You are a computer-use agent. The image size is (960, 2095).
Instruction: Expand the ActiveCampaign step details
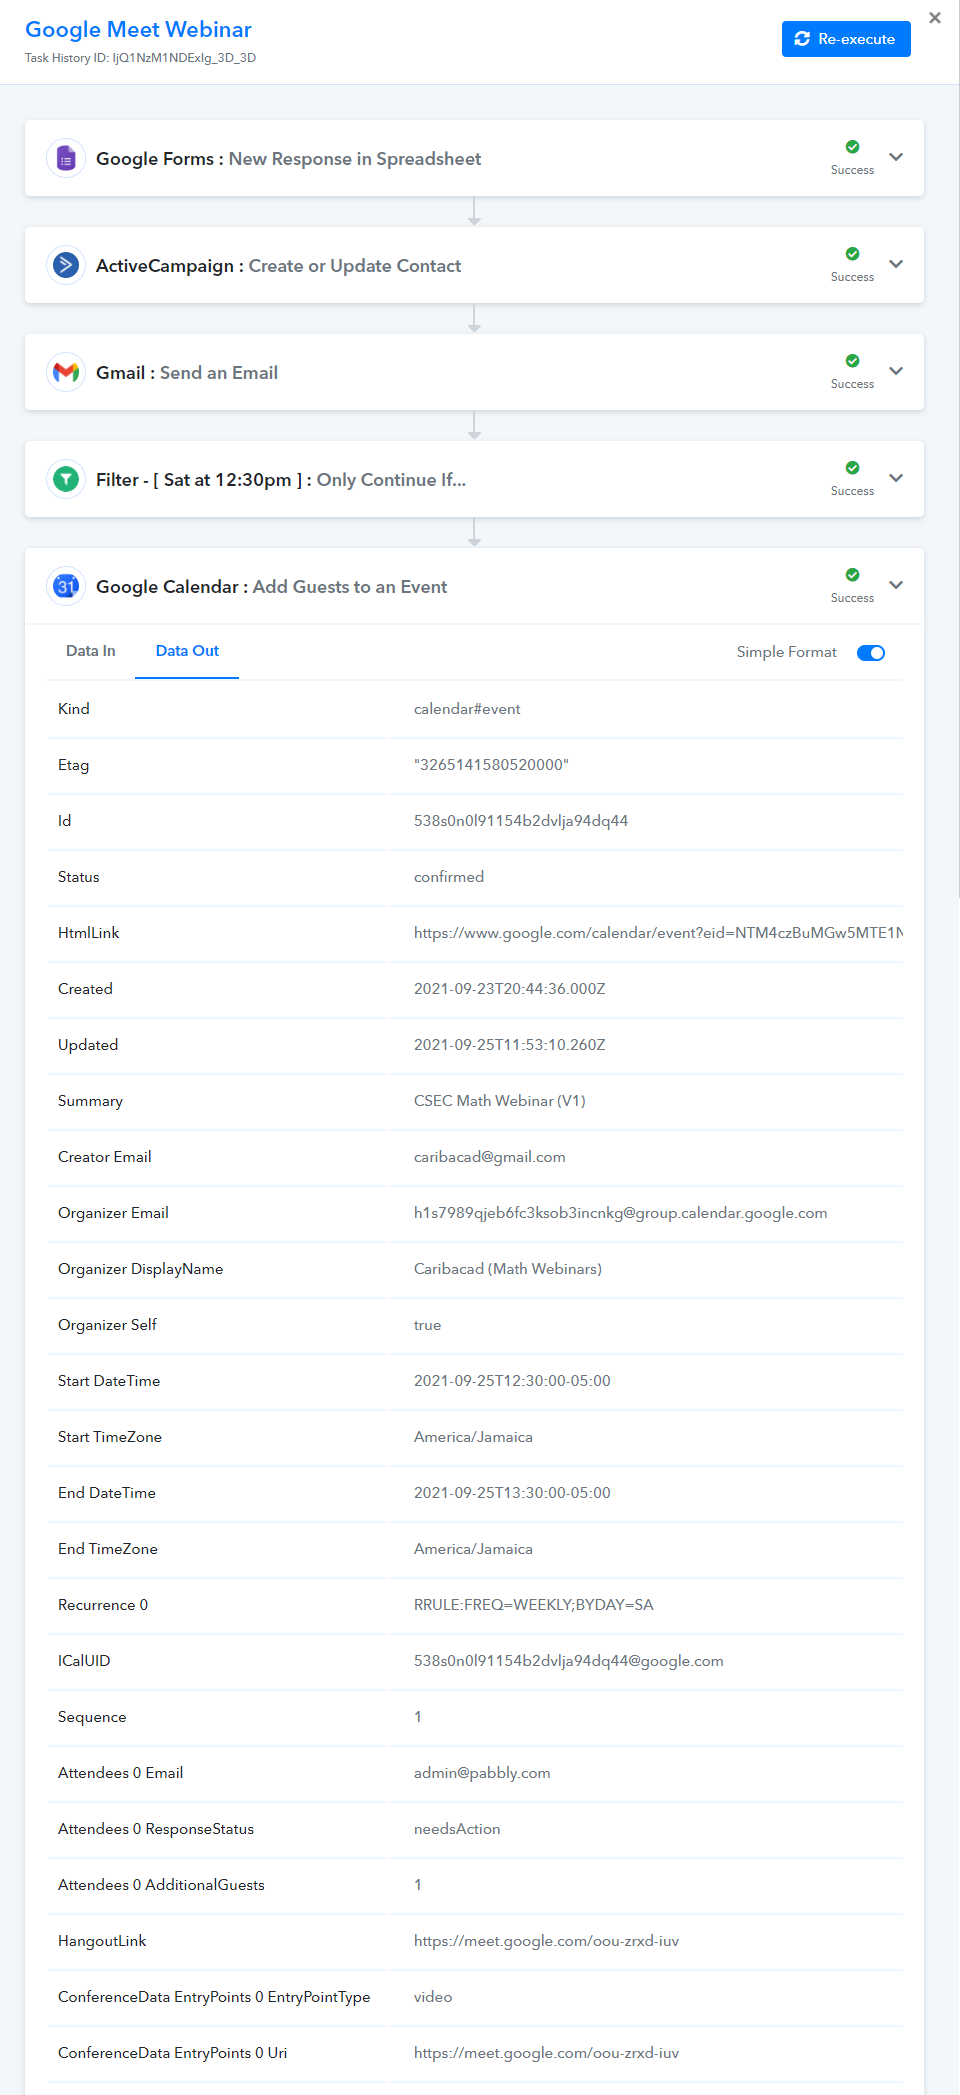[x=896, y=264]
